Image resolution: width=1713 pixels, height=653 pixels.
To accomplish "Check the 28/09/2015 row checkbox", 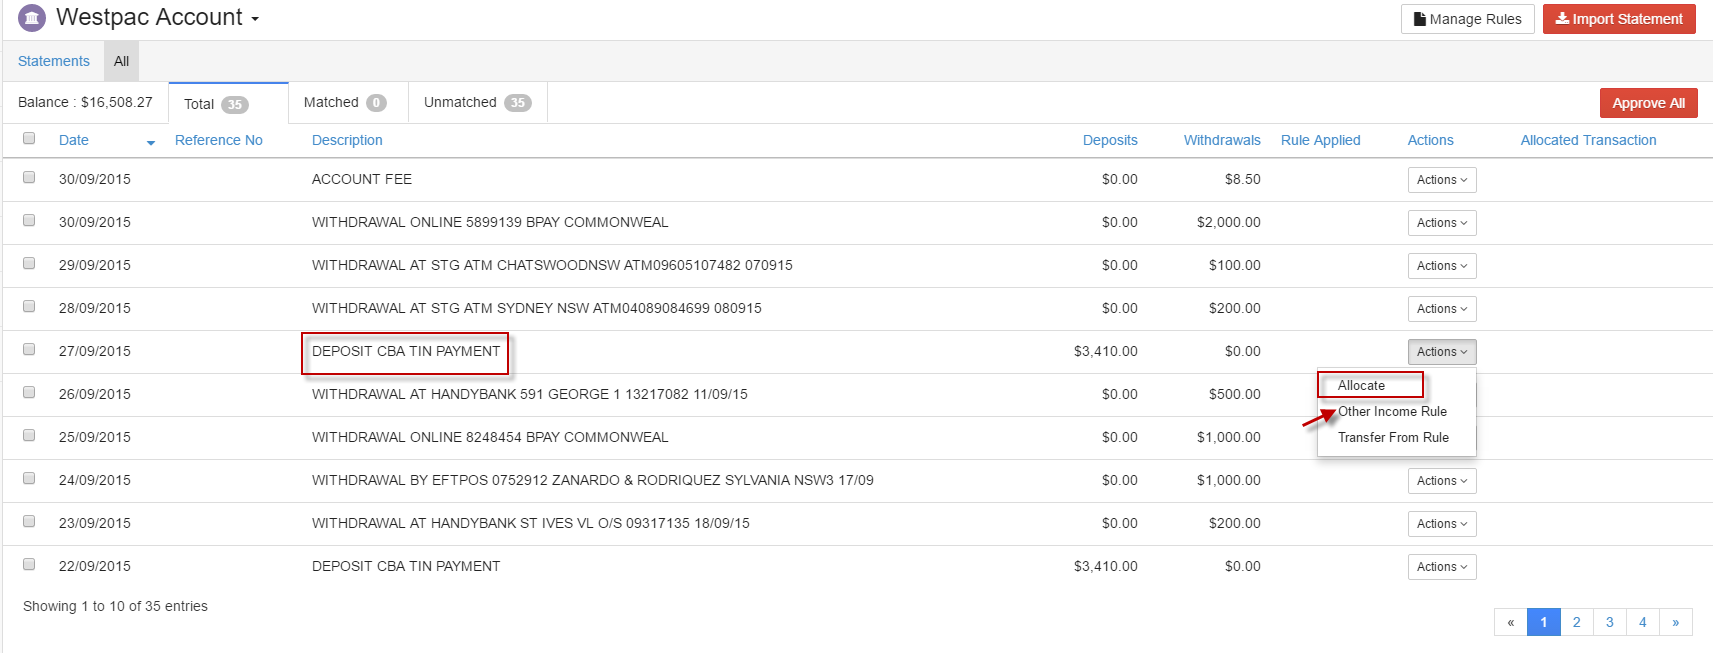I will [29, 306].
